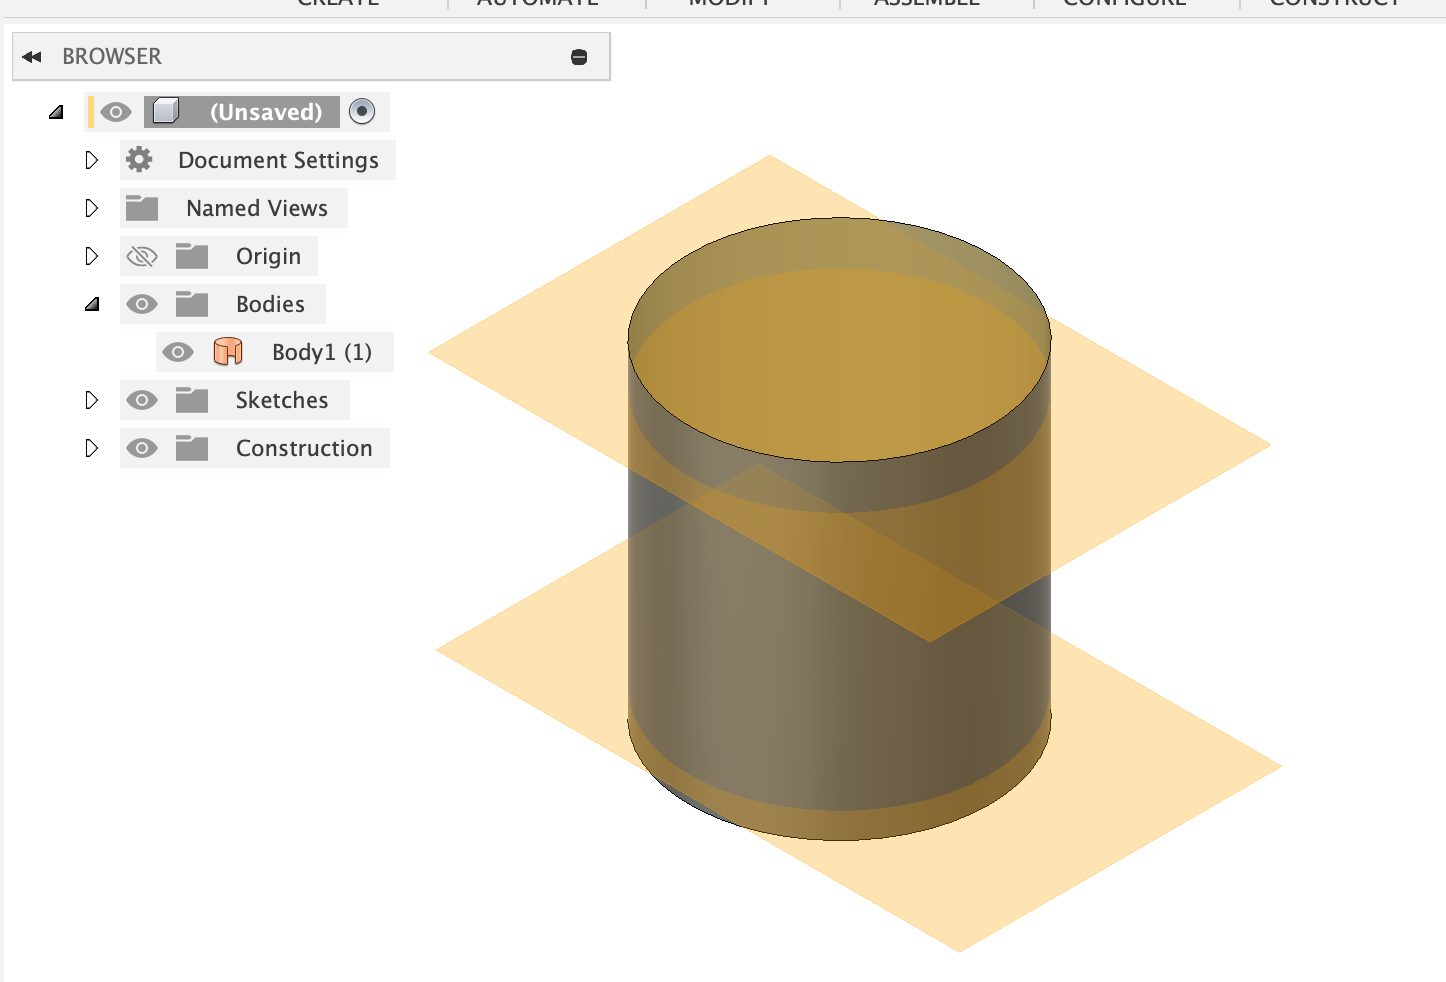Click the unsaved document cube icon

[x=166, y=111]
